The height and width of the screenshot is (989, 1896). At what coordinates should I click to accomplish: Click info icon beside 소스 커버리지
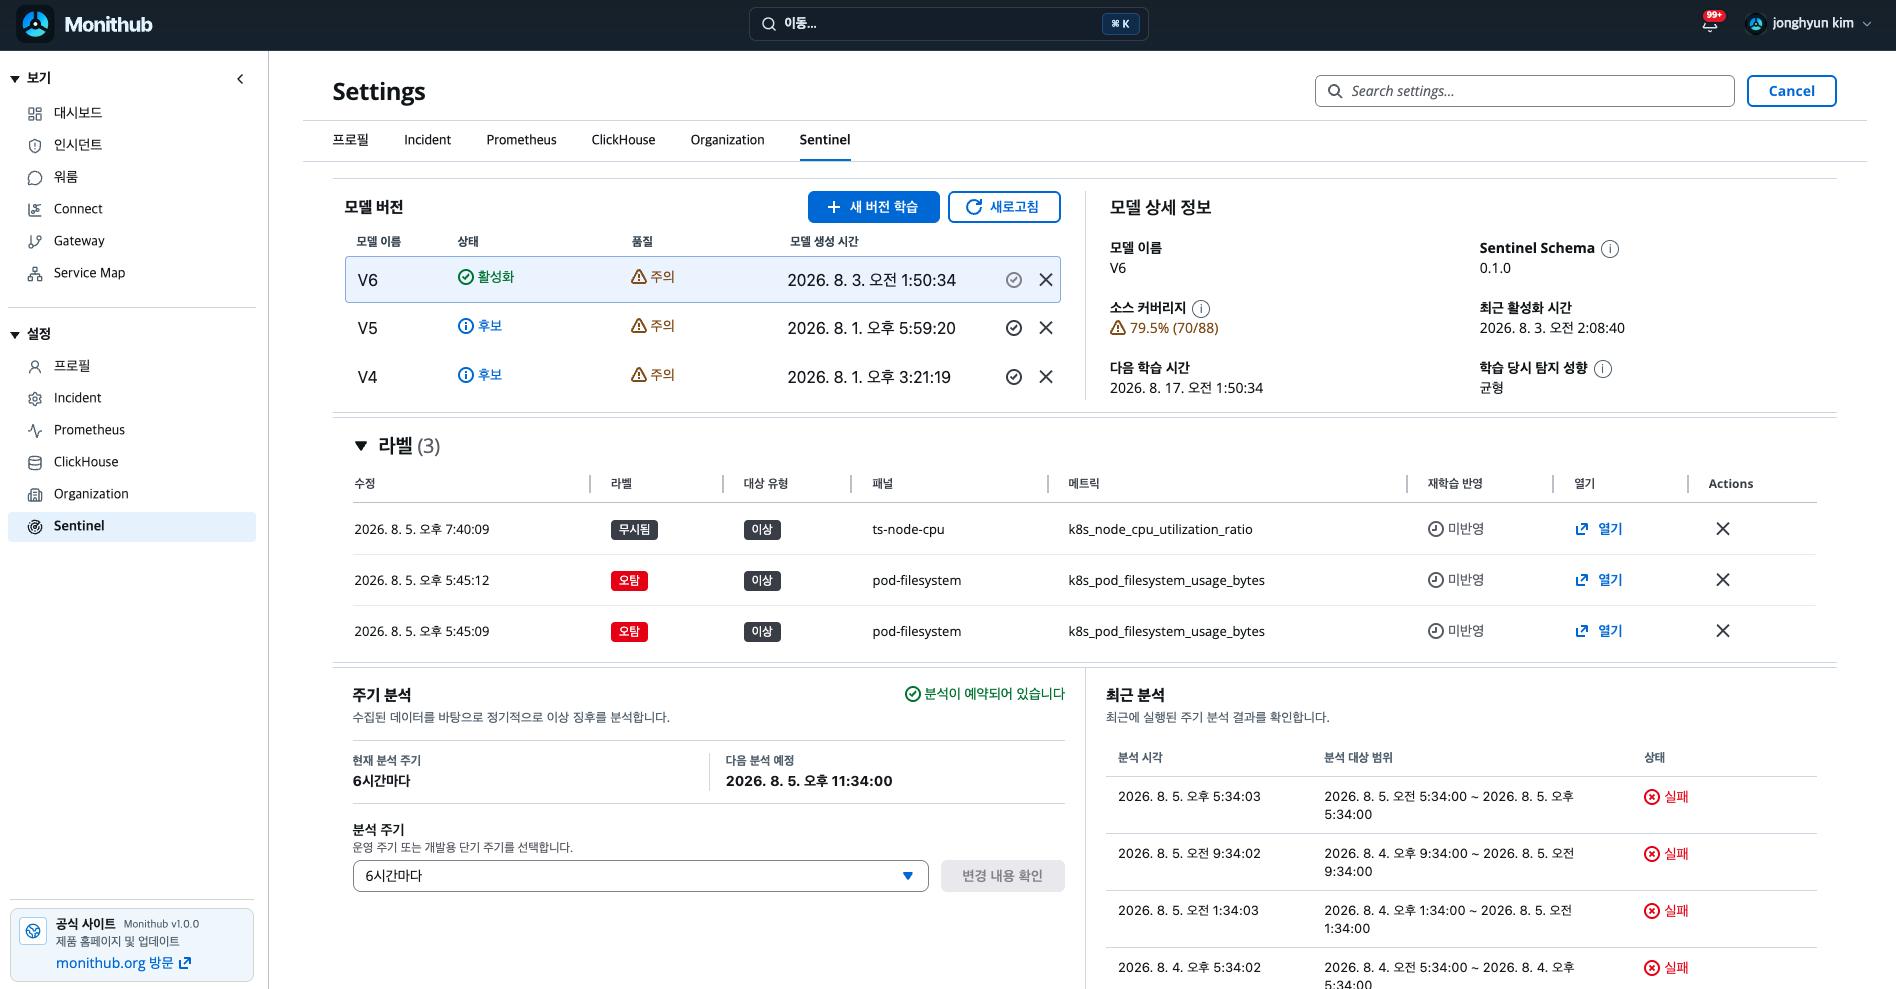(x=1201, y=309)
